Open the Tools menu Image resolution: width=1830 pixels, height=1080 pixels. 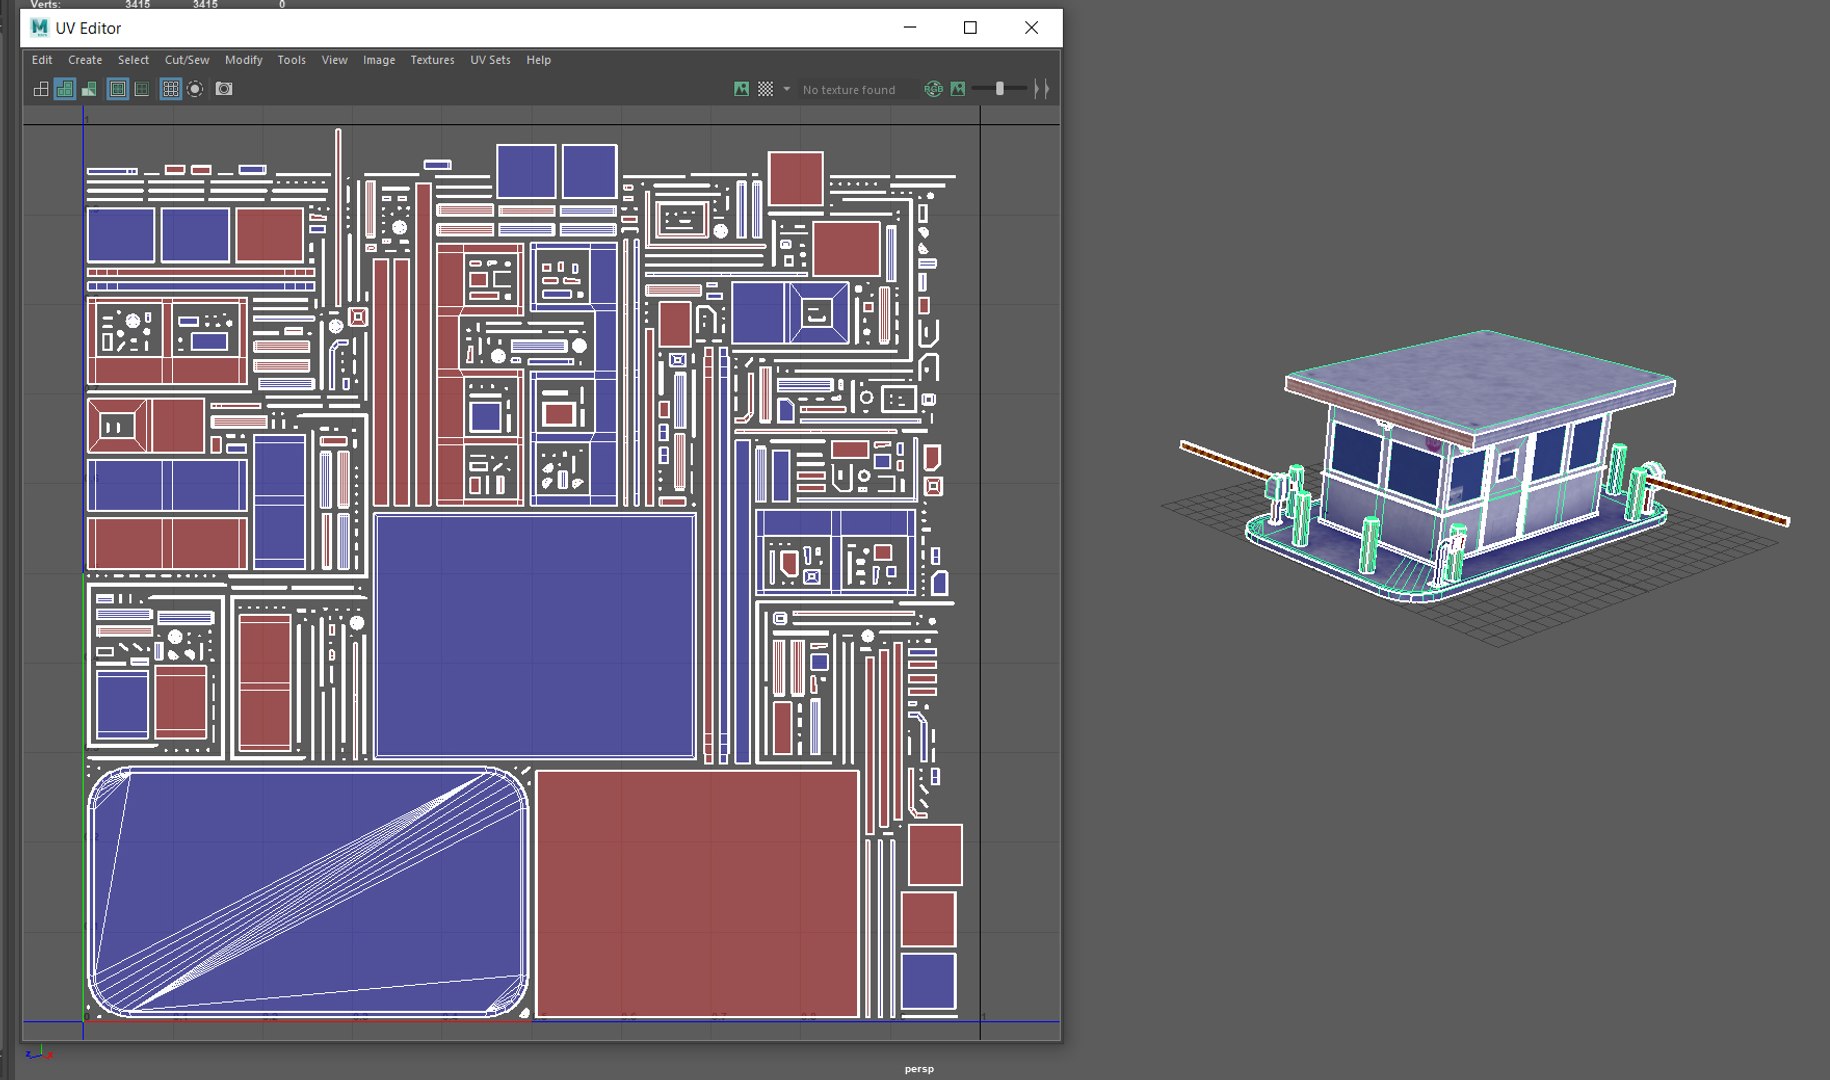point(291,60)
